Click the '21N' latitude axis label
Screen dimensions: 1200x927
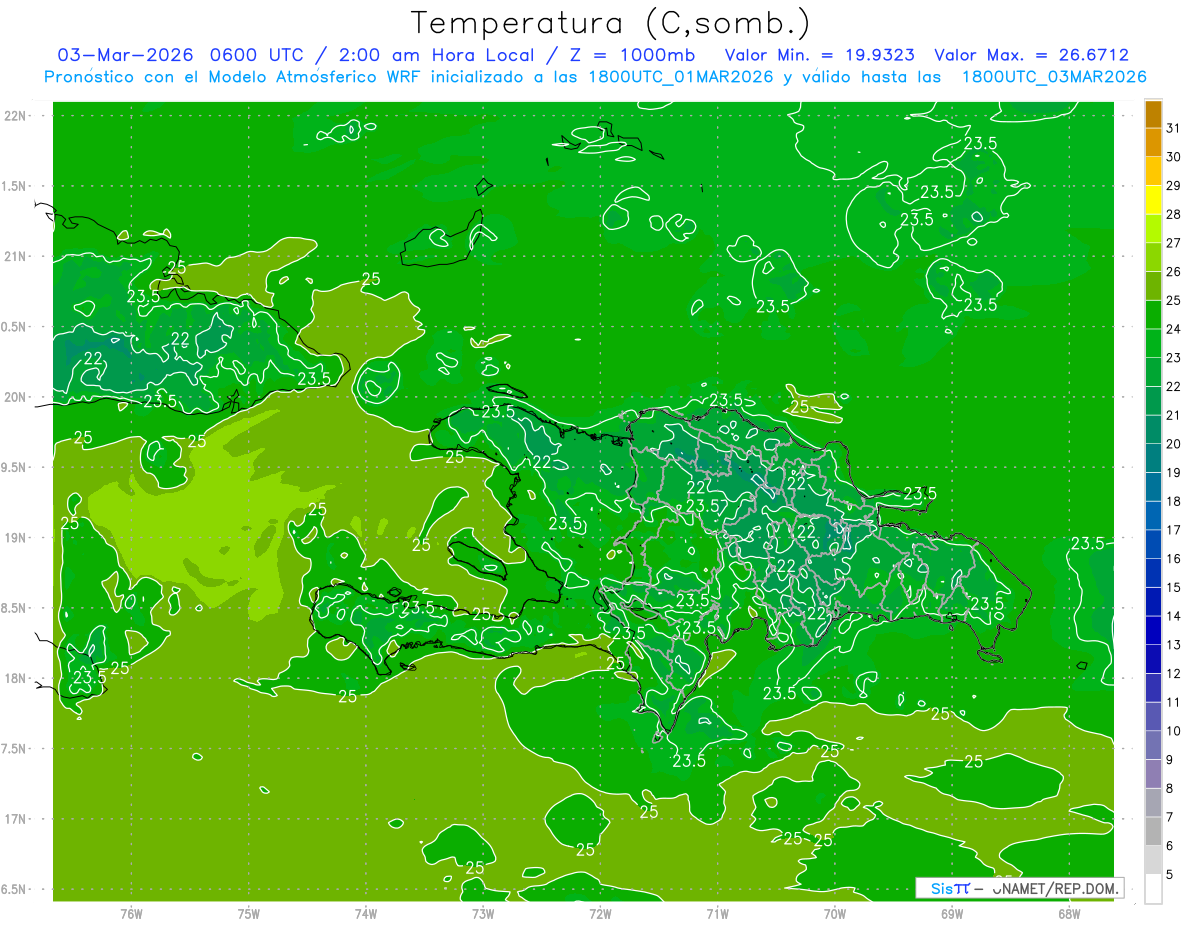(15, 256)
